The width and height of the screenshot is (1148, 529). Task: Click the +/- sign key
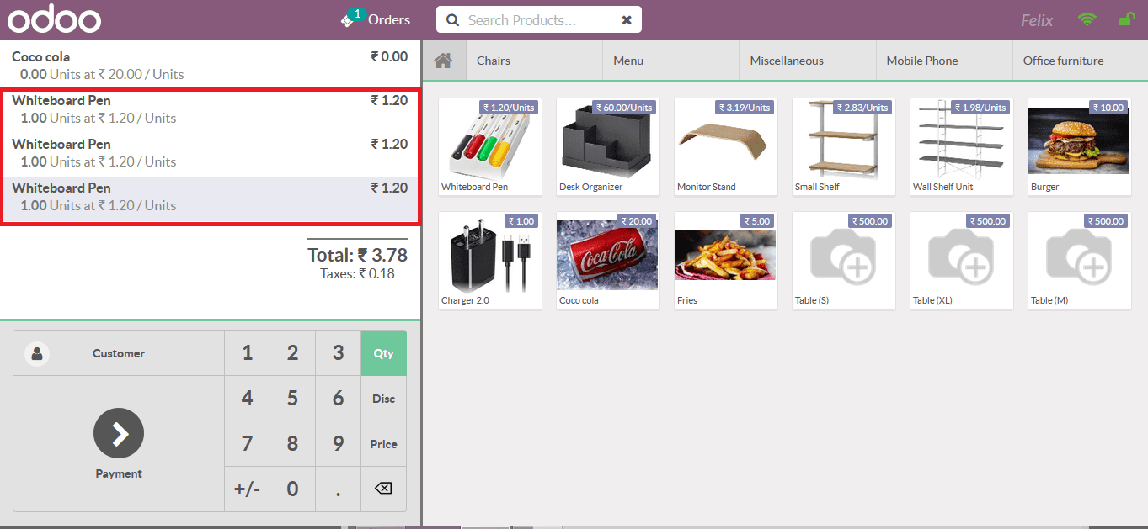(x=247, y=489)
